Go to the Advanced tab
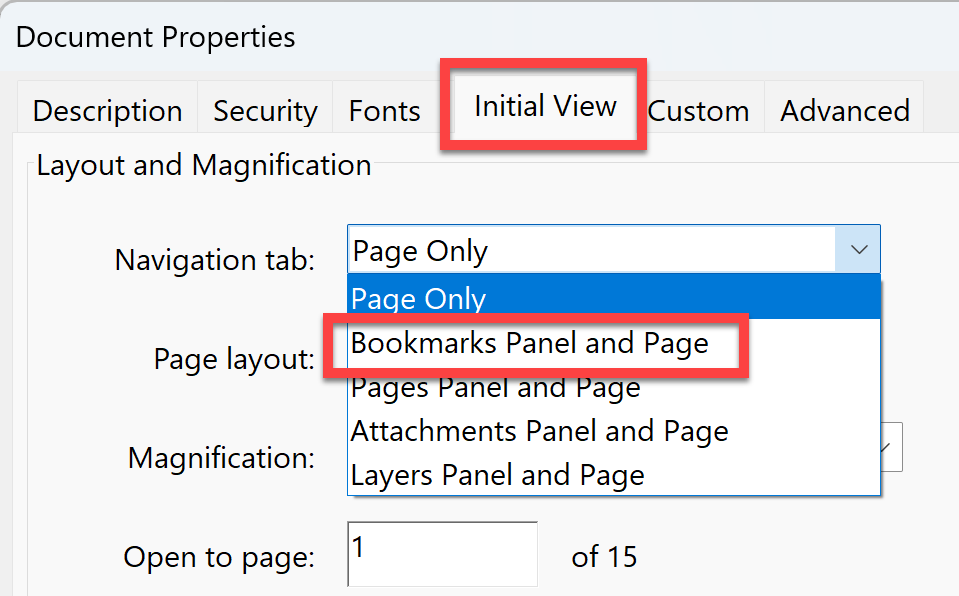The image size is (959, 596). click(x=844, y=110)
